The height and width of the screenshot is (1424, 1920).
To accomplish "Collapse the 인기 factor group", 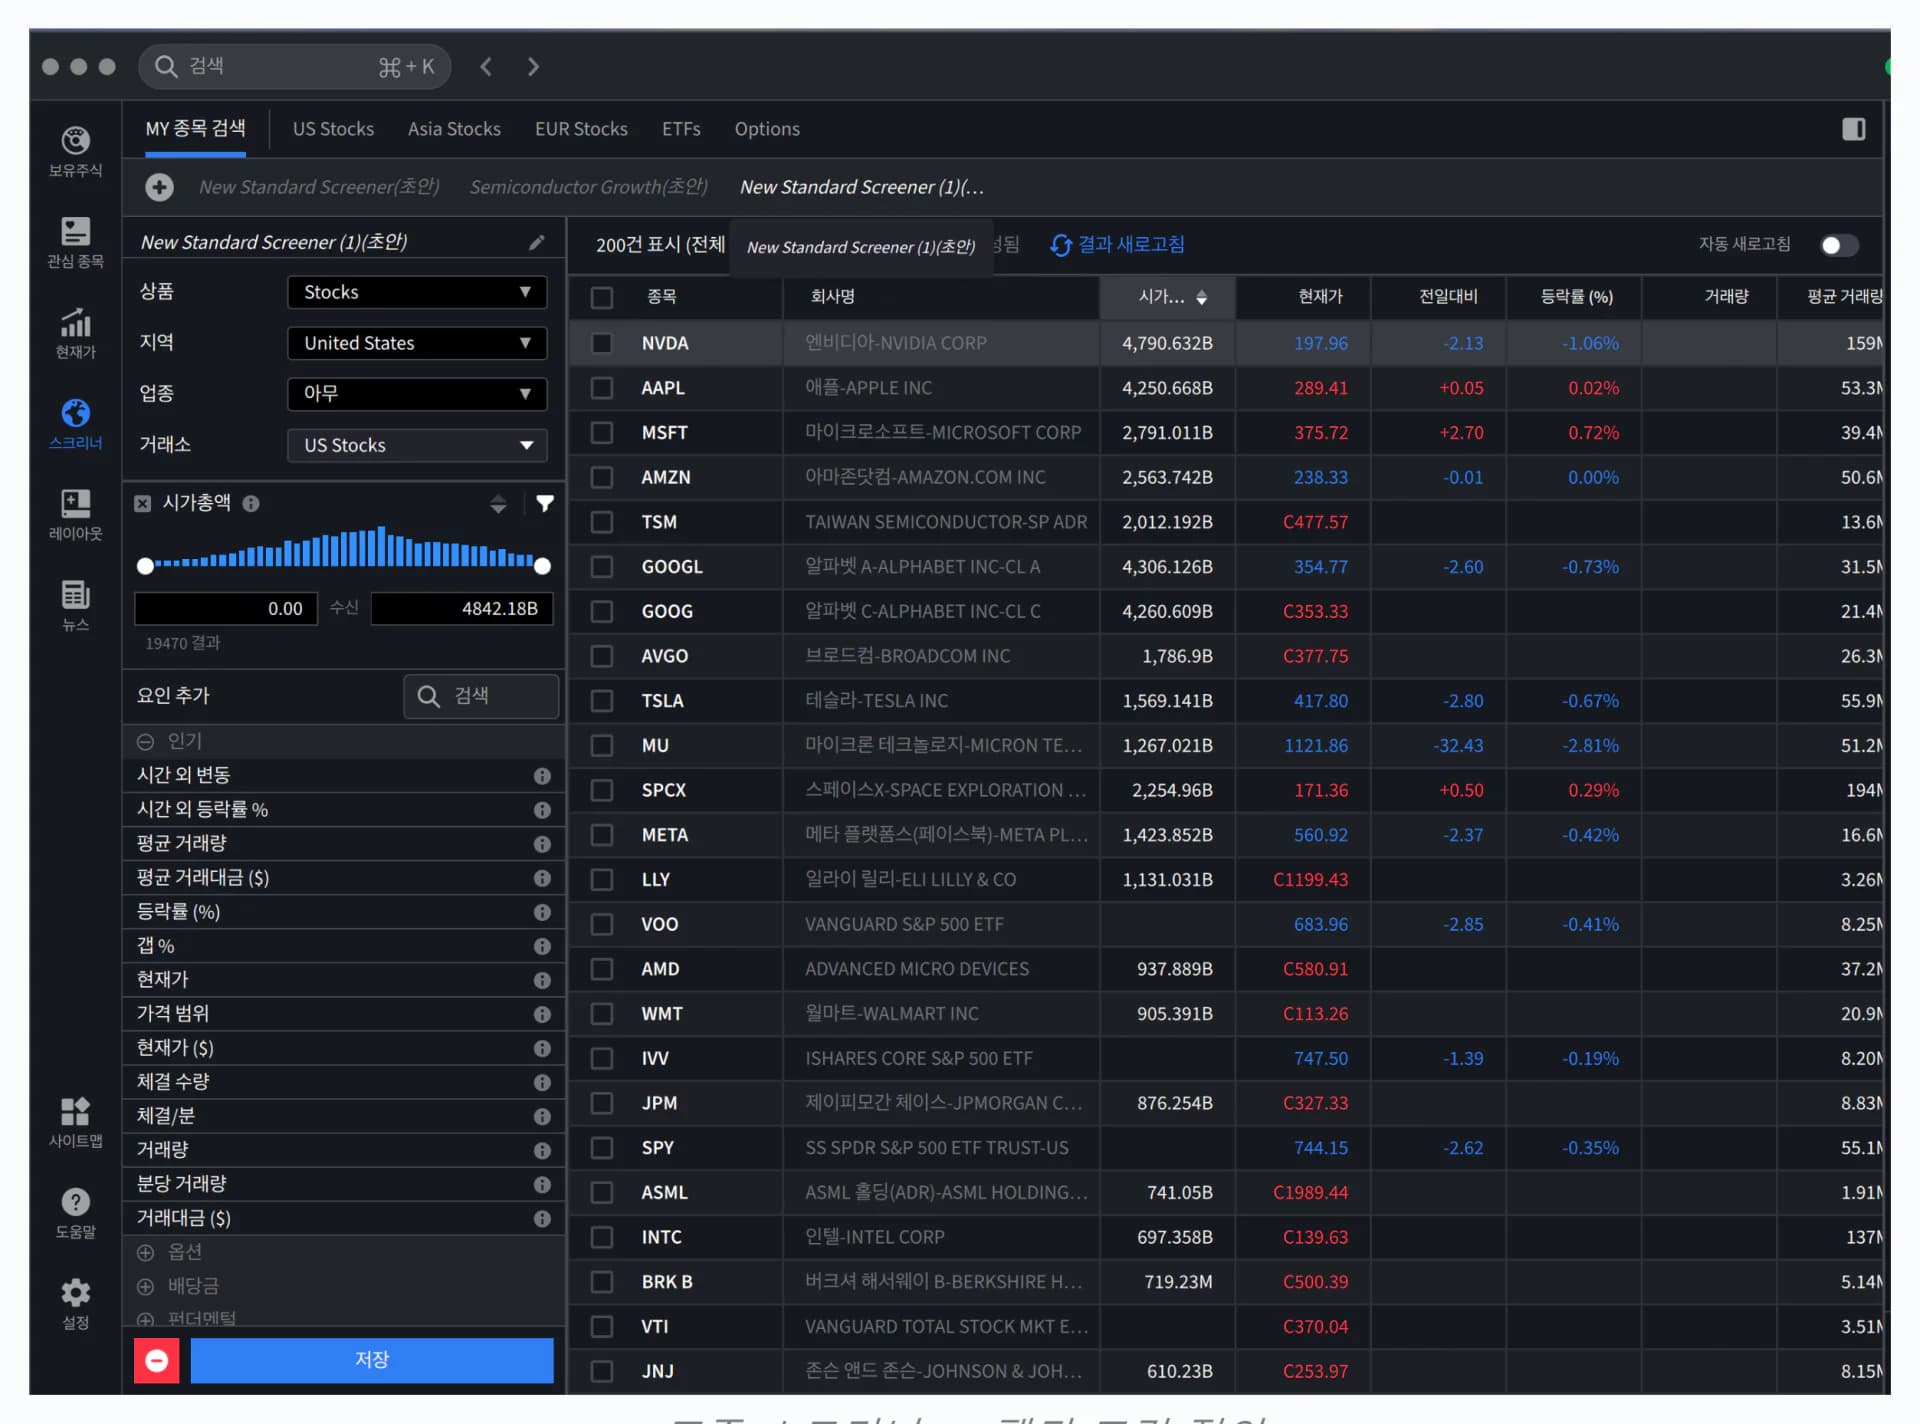I will (x=146, y=742).
